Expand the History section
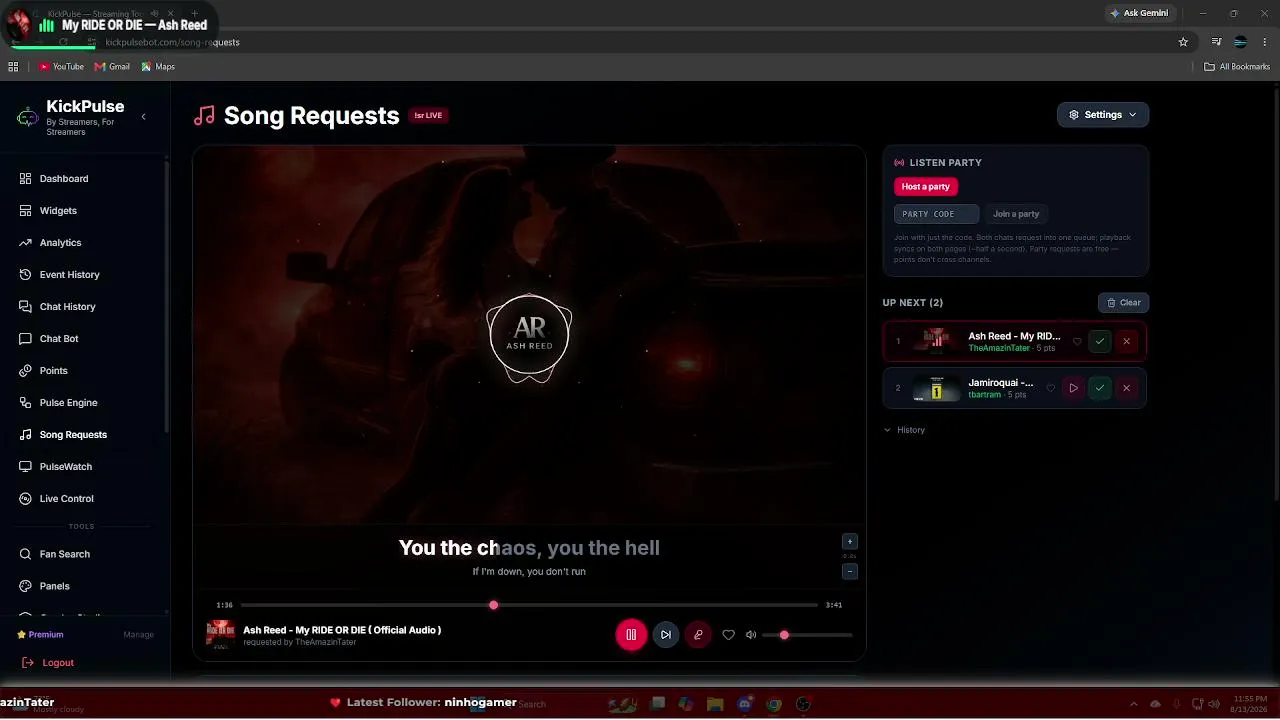1280x720 pixels. 904,430
